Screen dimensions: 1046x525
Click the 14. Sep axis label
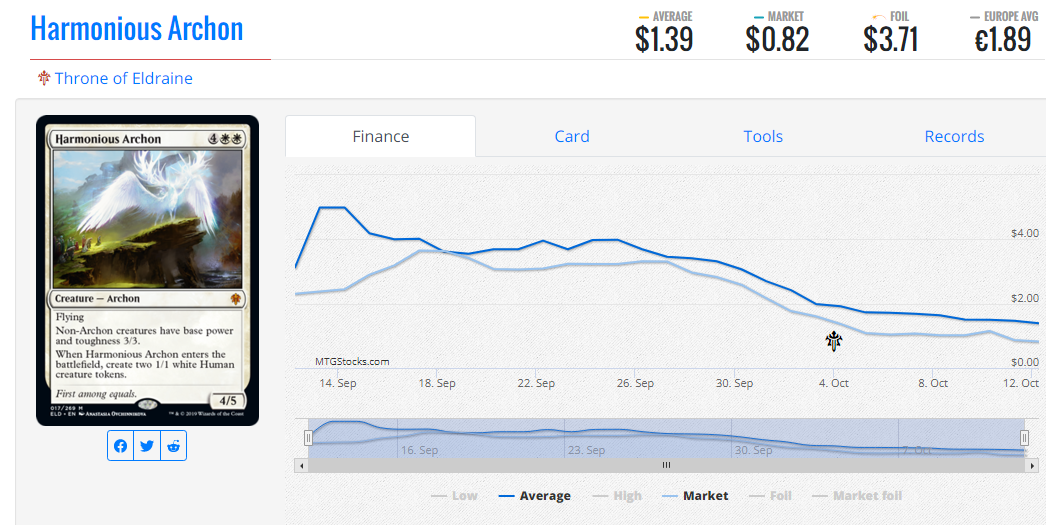pos(338,383)
